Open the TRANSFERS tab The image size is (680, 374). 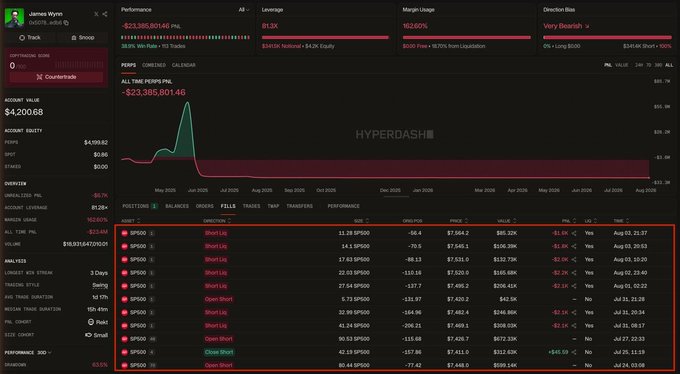299,206
